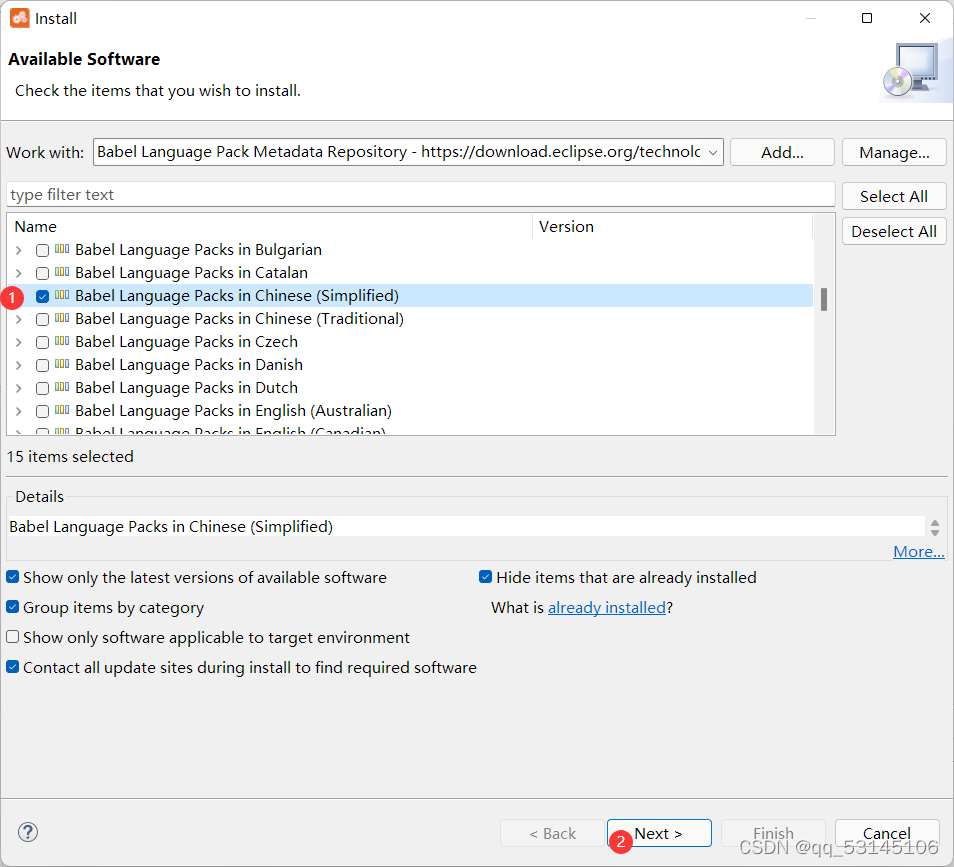The height and width of the screenshot is (867, 954).
Task: Check the Danish language pack checkbox
Action: click(43, 366)
